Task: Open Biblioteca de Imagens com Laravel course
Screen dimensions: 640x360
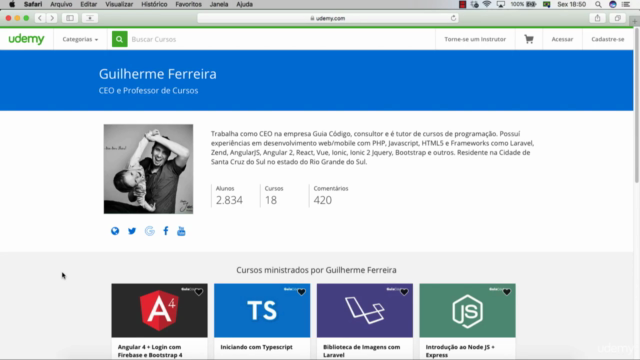Action: pyautogui.click(x=362, y=351)
